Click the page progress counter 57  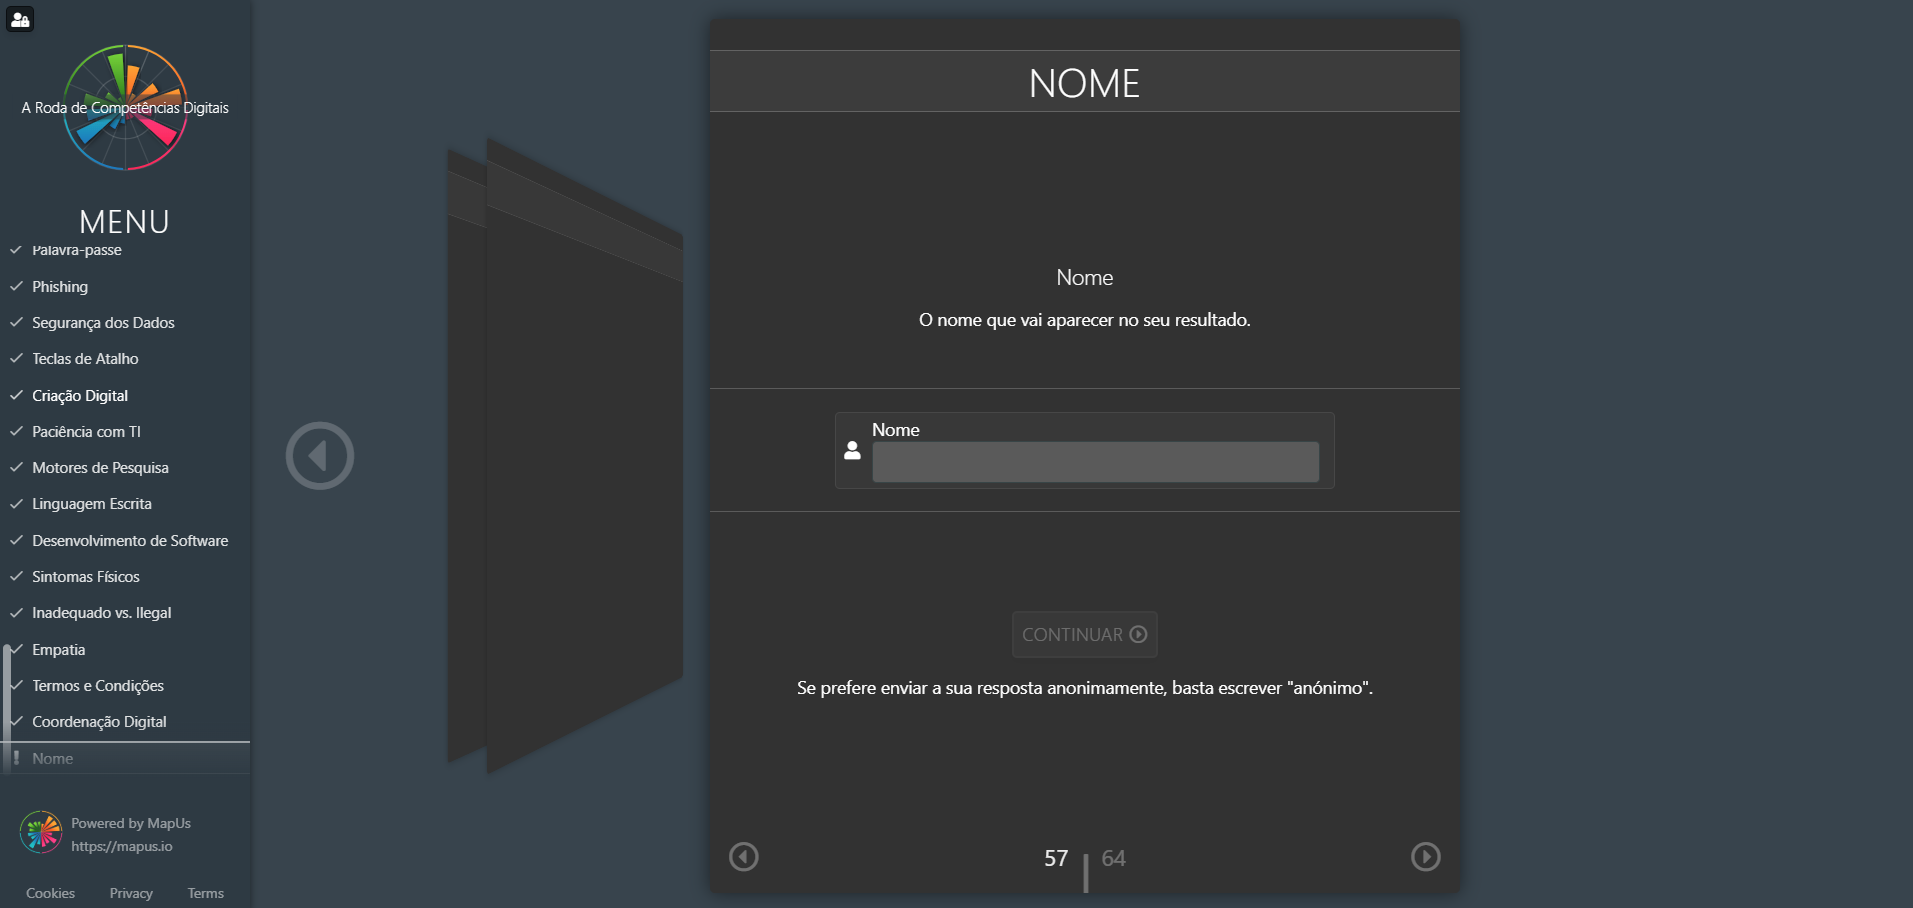[1056, 858]
